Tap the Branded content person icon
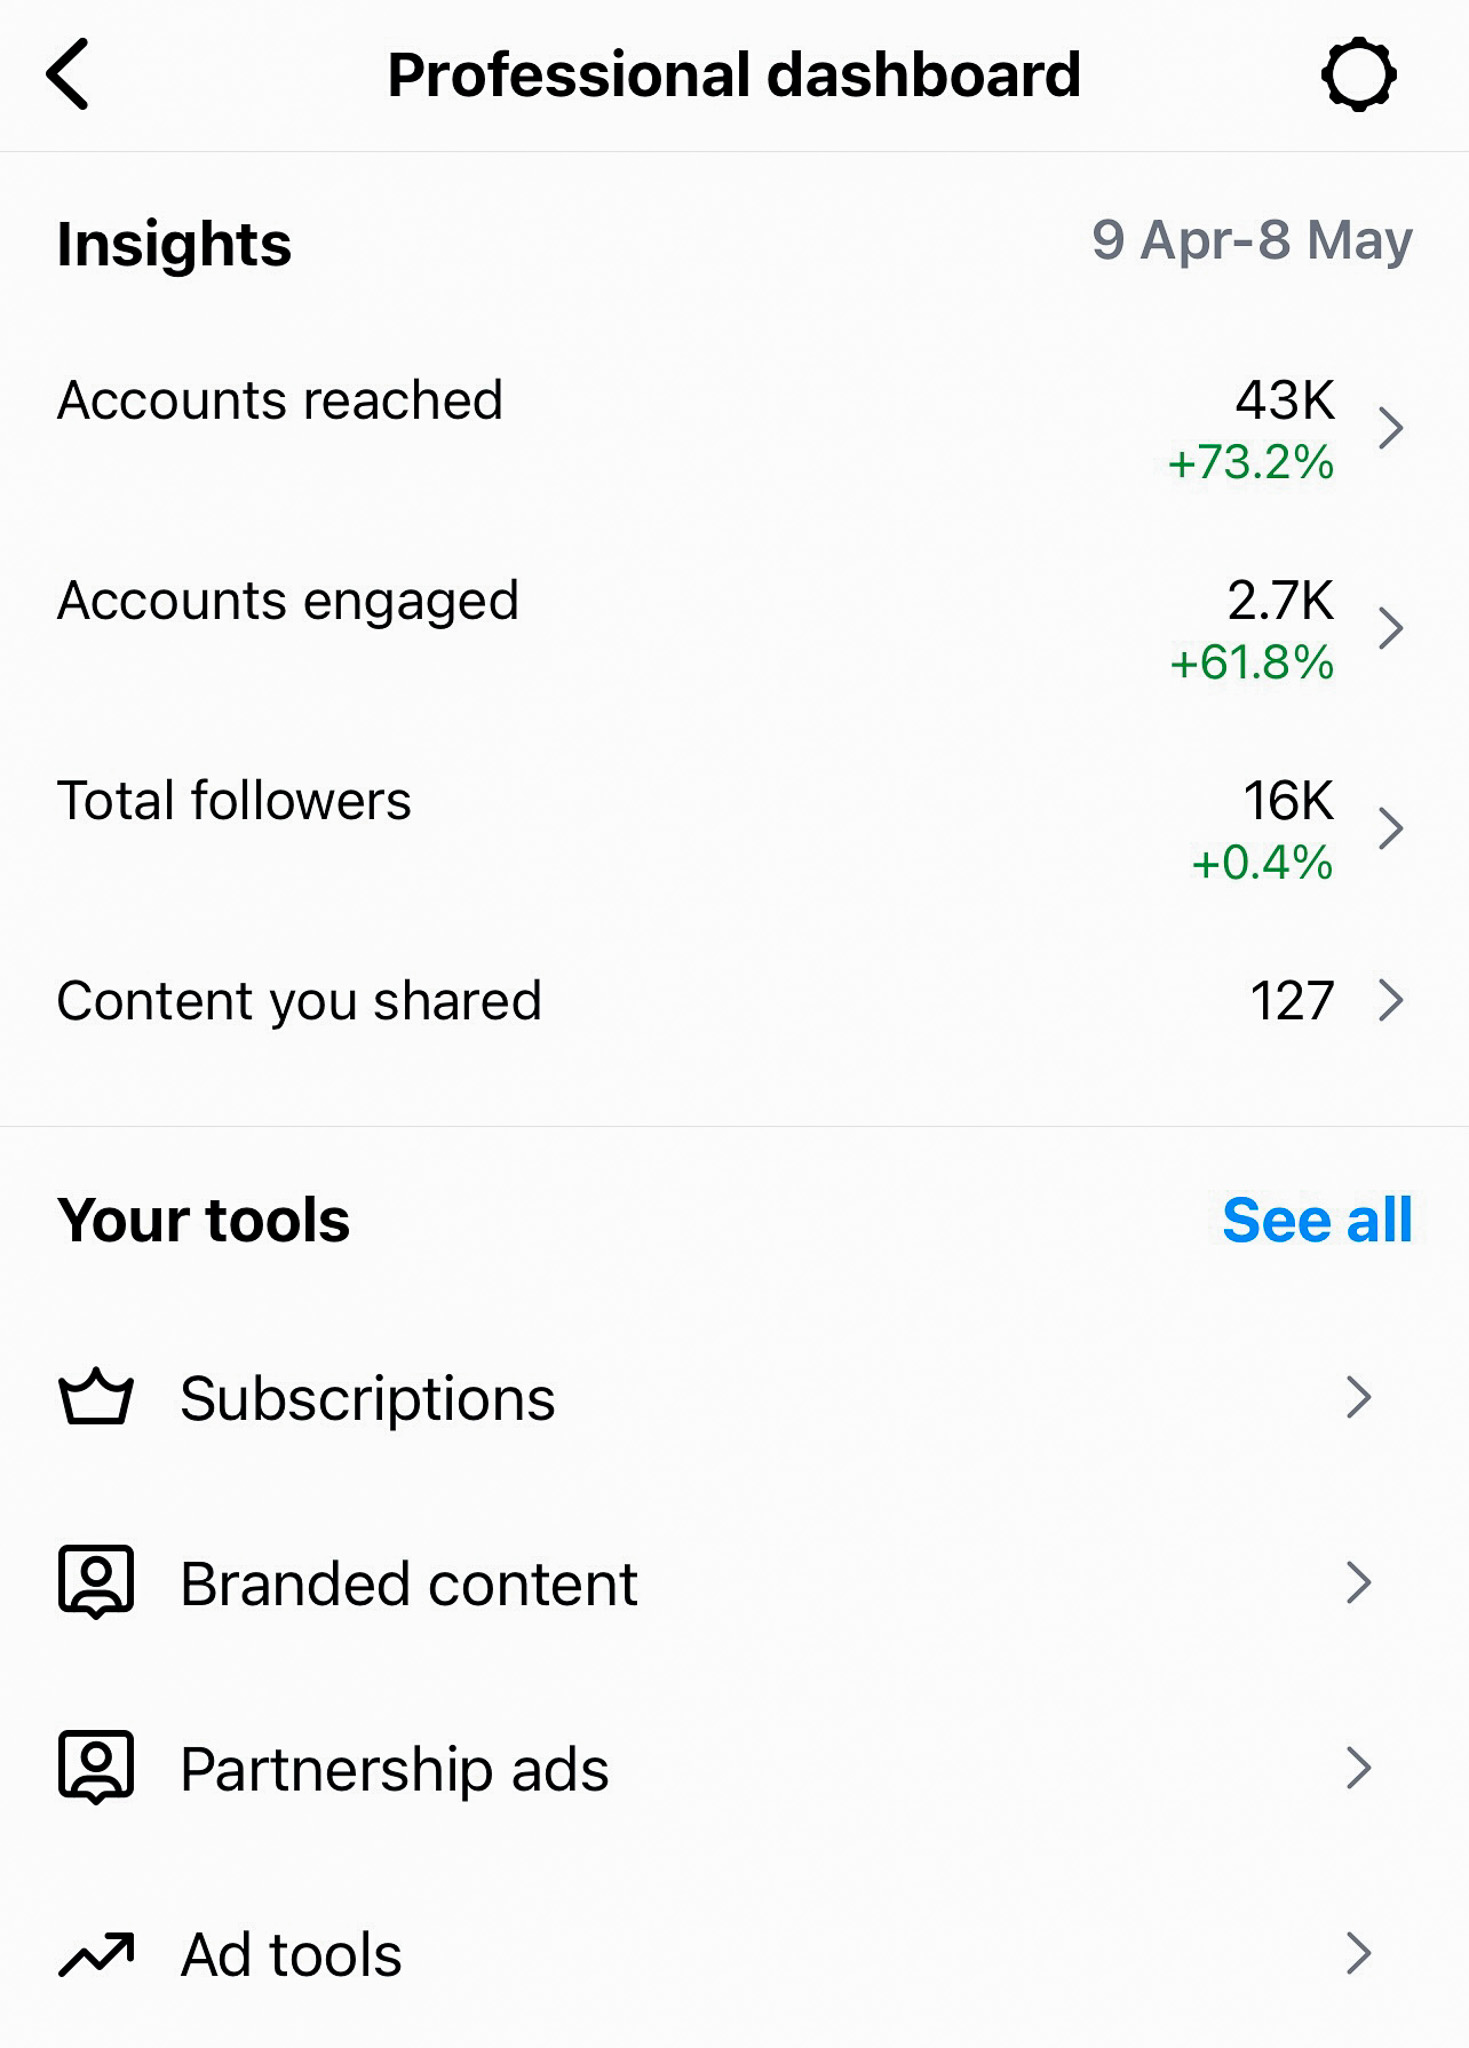The height and width of the screenshot is (2048, 1469). coord(96,1582)
